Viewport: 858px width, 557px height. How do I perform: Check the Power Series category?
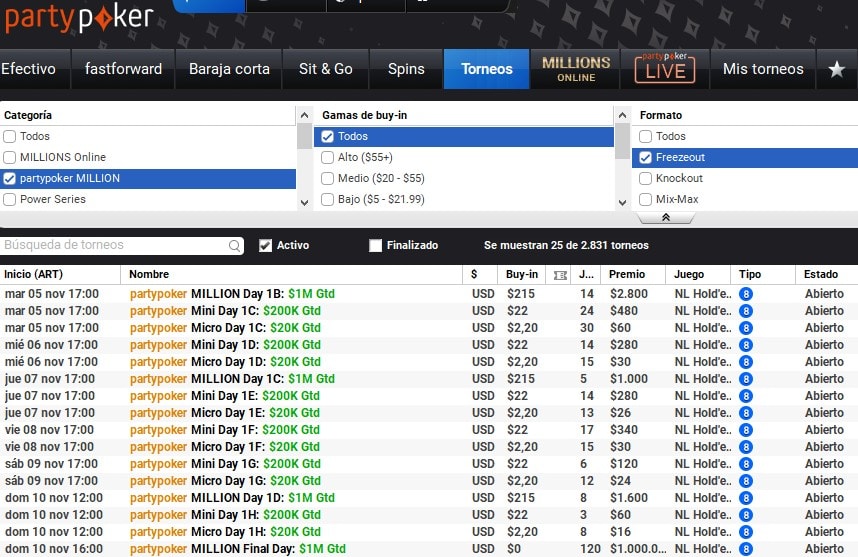[x=9, y=200]
